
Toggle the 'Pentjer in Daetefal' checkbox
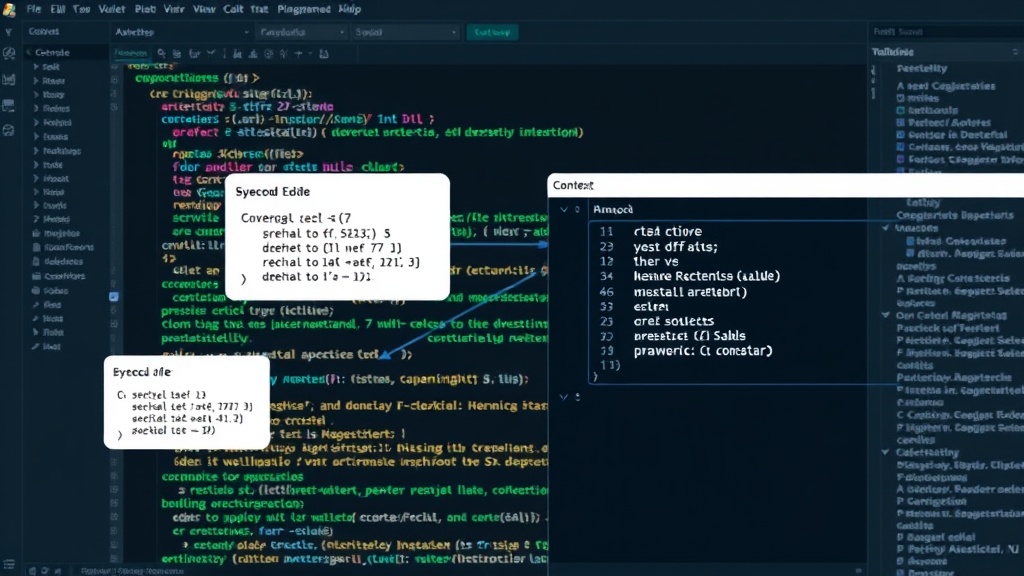pyautogui.click(x=901, y=135)
